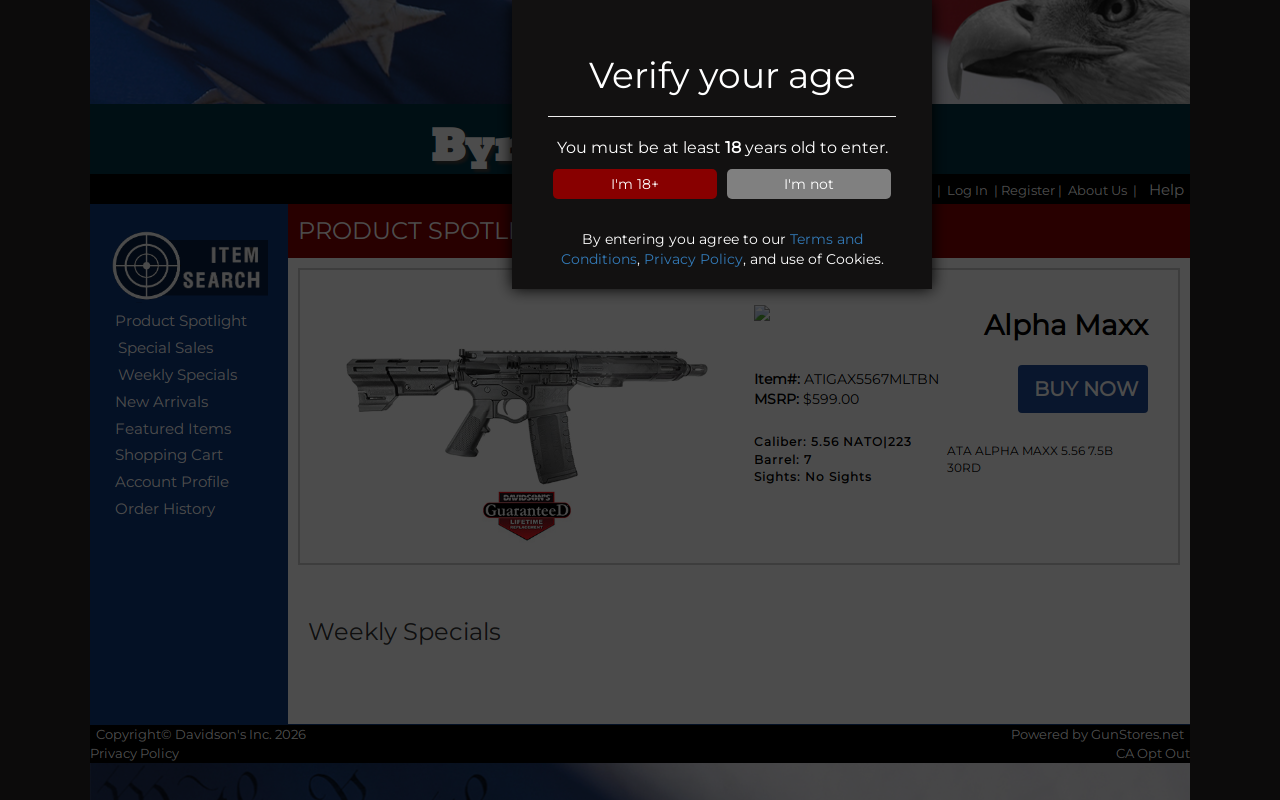Screen dimensions: 1280x800
Task: Open the Terms and Conditions link
Action: (712, 249)
